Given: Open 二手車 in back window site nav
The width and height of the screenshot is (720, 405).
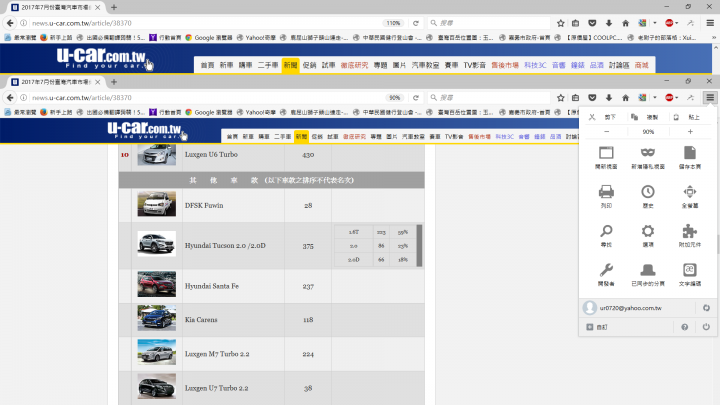Looking at the screenshot, I should [268, 65].
